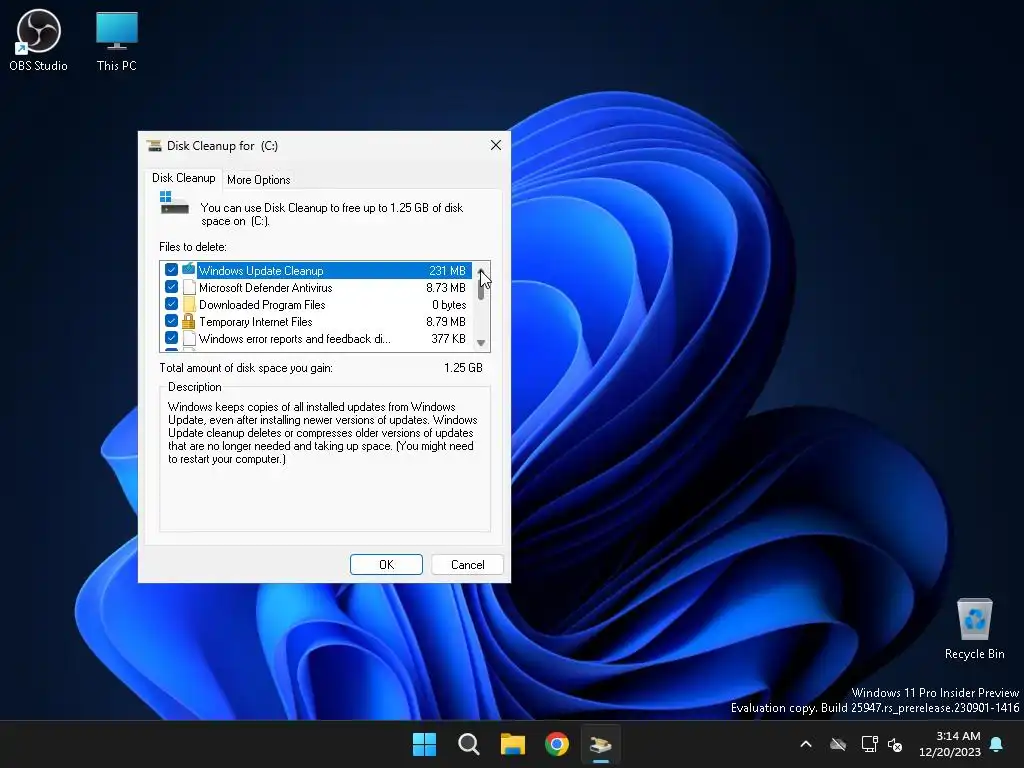Uncheck Microsoft Defender Antivirus checkbox
This screenshot has height=768, width=1024.
171,287
